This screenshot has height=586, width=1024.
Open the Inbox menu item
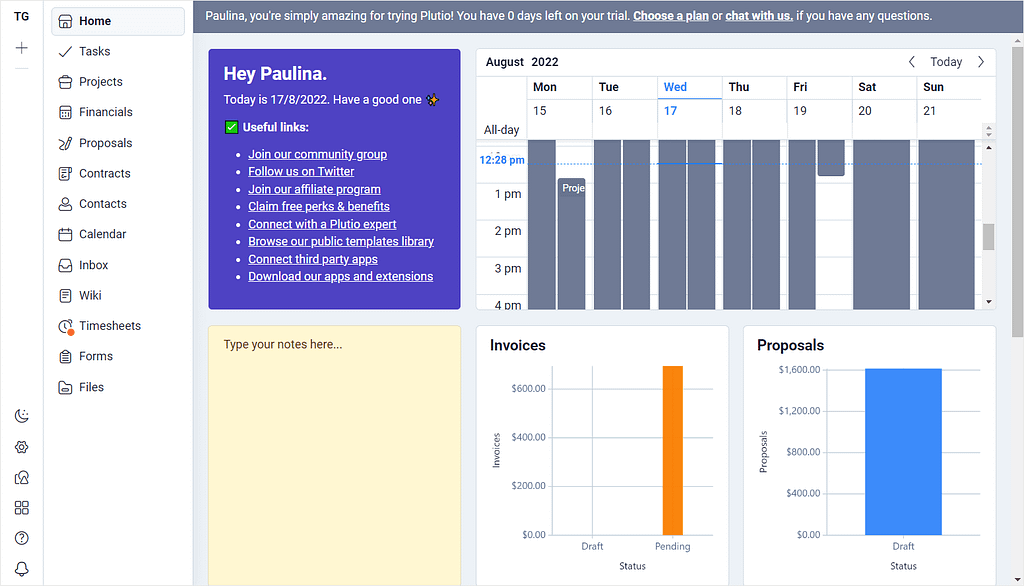coord(118,265)
